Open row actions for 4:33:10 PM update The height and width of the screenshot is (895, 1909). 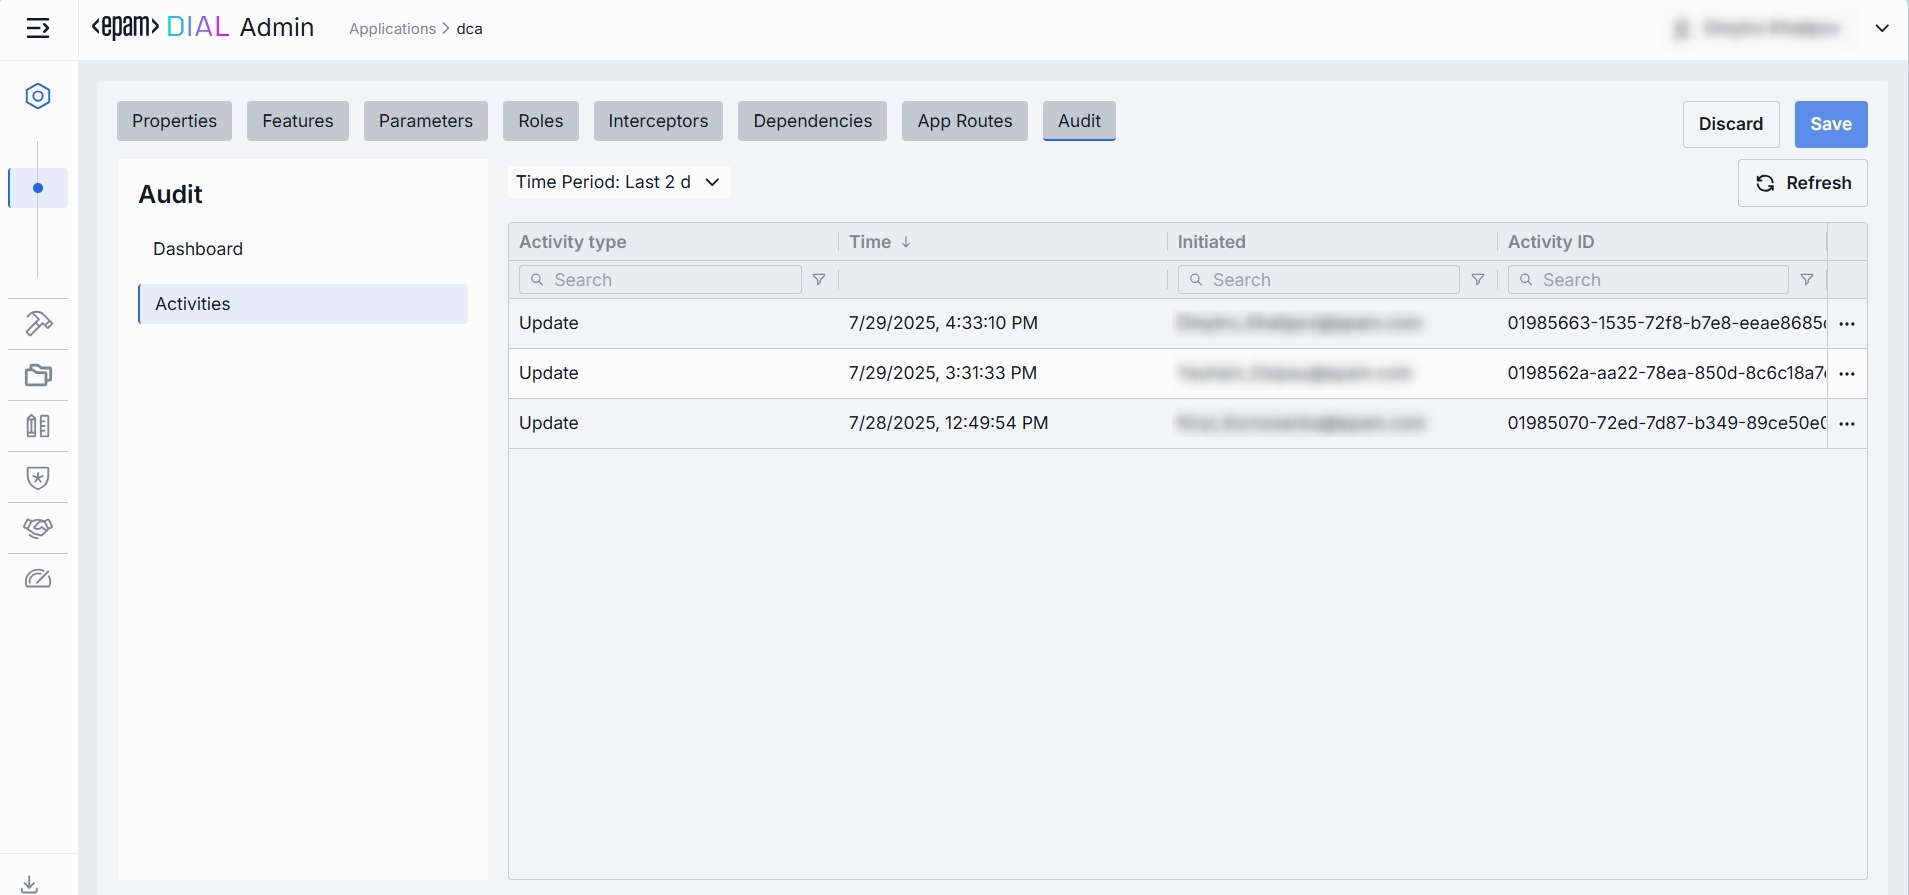tap(1847, 324)
